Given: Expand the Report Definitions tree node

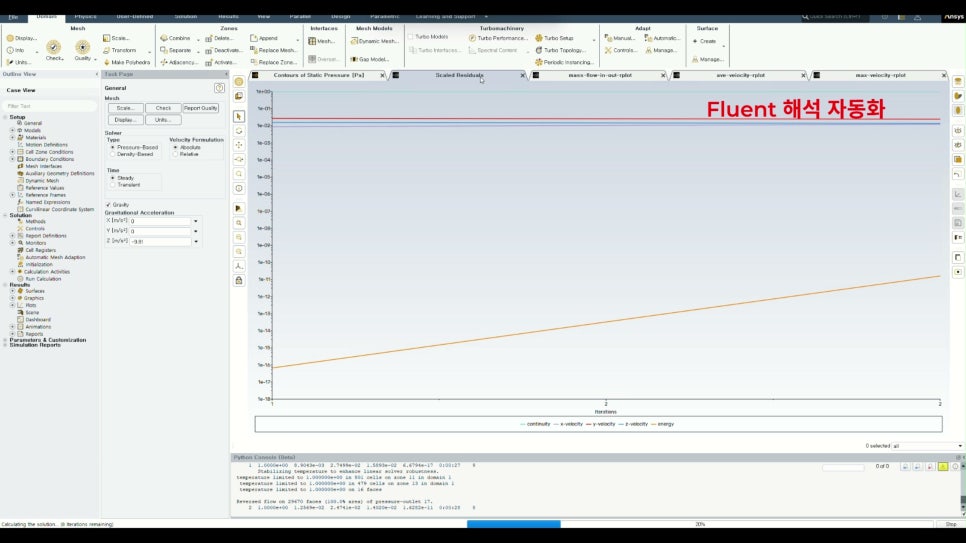Looking at the screenshot, I should click(12, 235).
